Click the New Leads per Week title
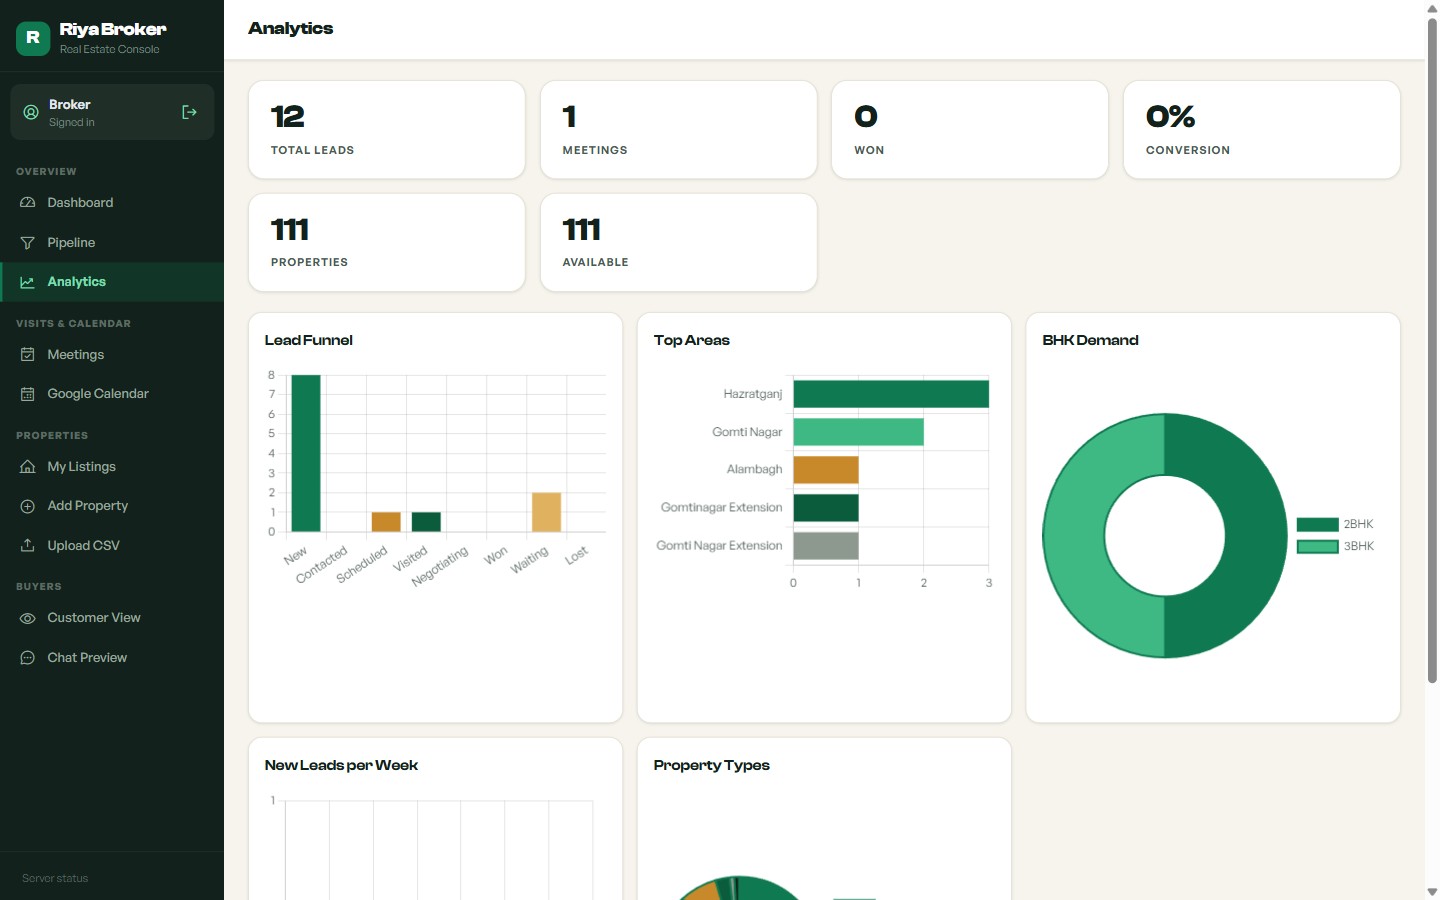This screenshot has height=900, width=1440. coord(341,765)
